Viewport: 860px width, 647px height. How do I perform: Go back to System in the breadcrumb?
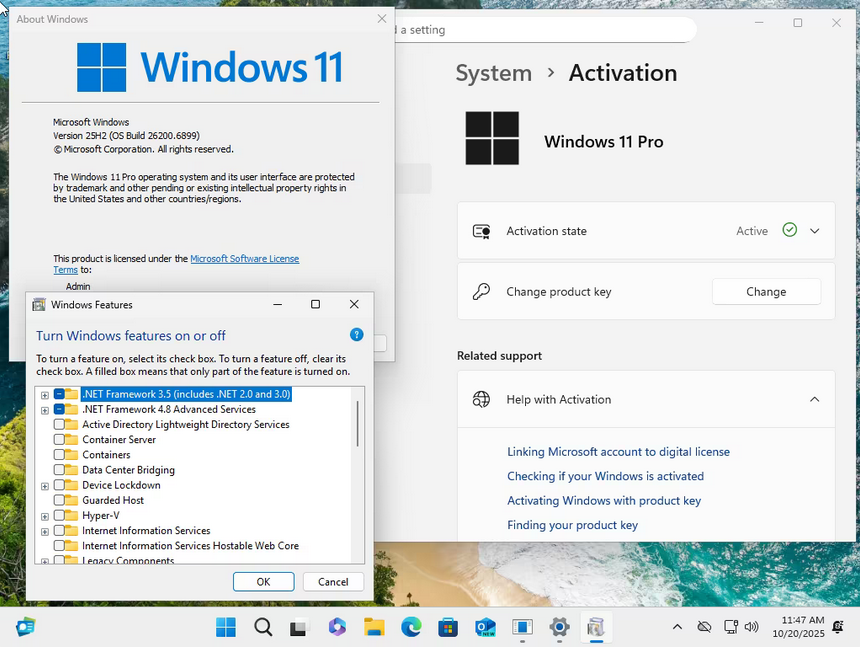[493, 73]
